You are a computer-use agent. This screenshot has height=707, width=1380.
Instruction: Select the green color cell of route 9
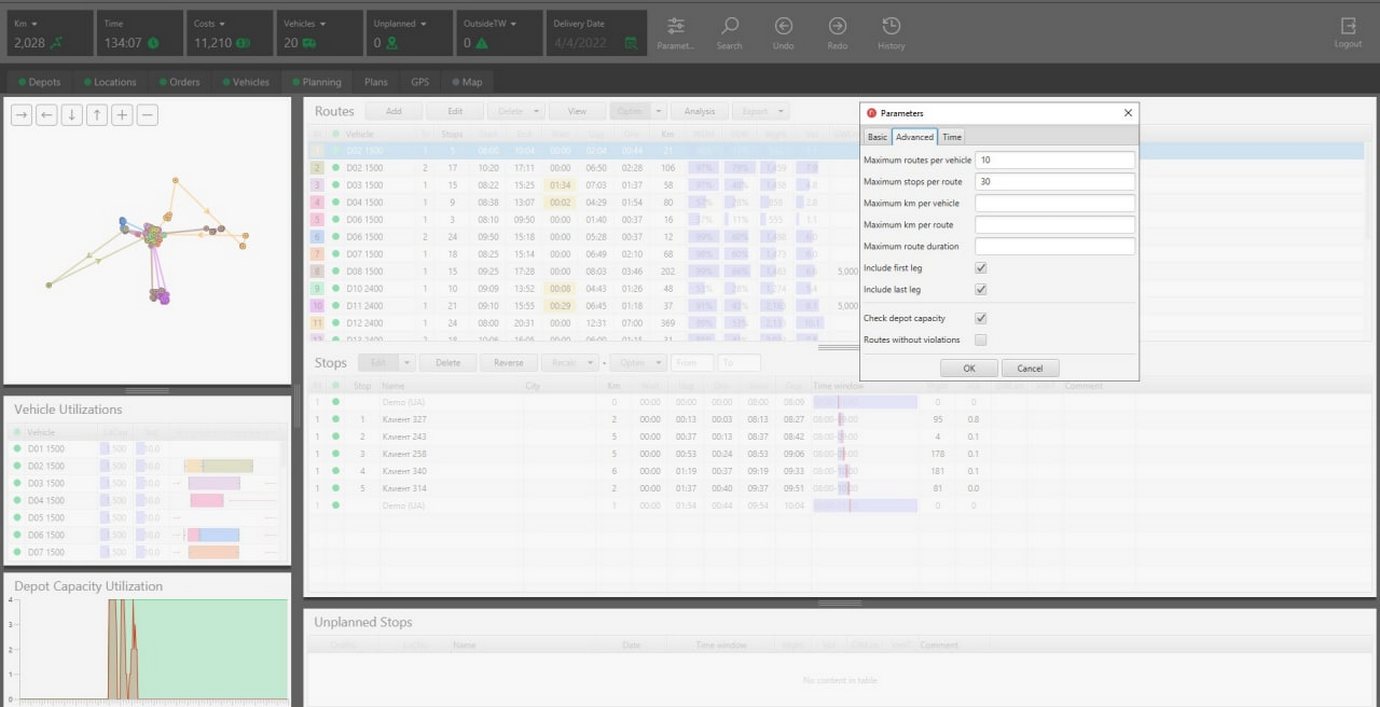point(318,288)
